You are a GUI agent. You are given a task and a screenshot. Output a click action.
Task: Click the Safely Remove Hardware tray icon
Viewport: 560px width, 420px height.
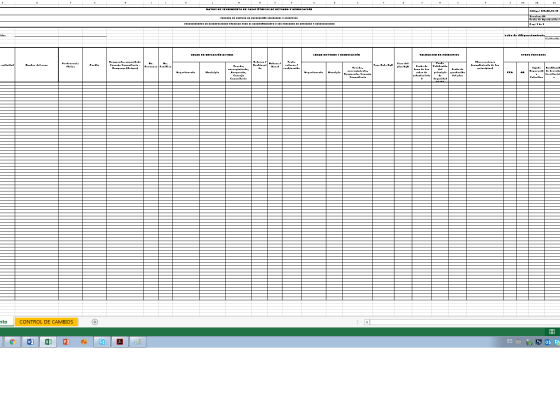pyautogui.click(x=529, y=342)
